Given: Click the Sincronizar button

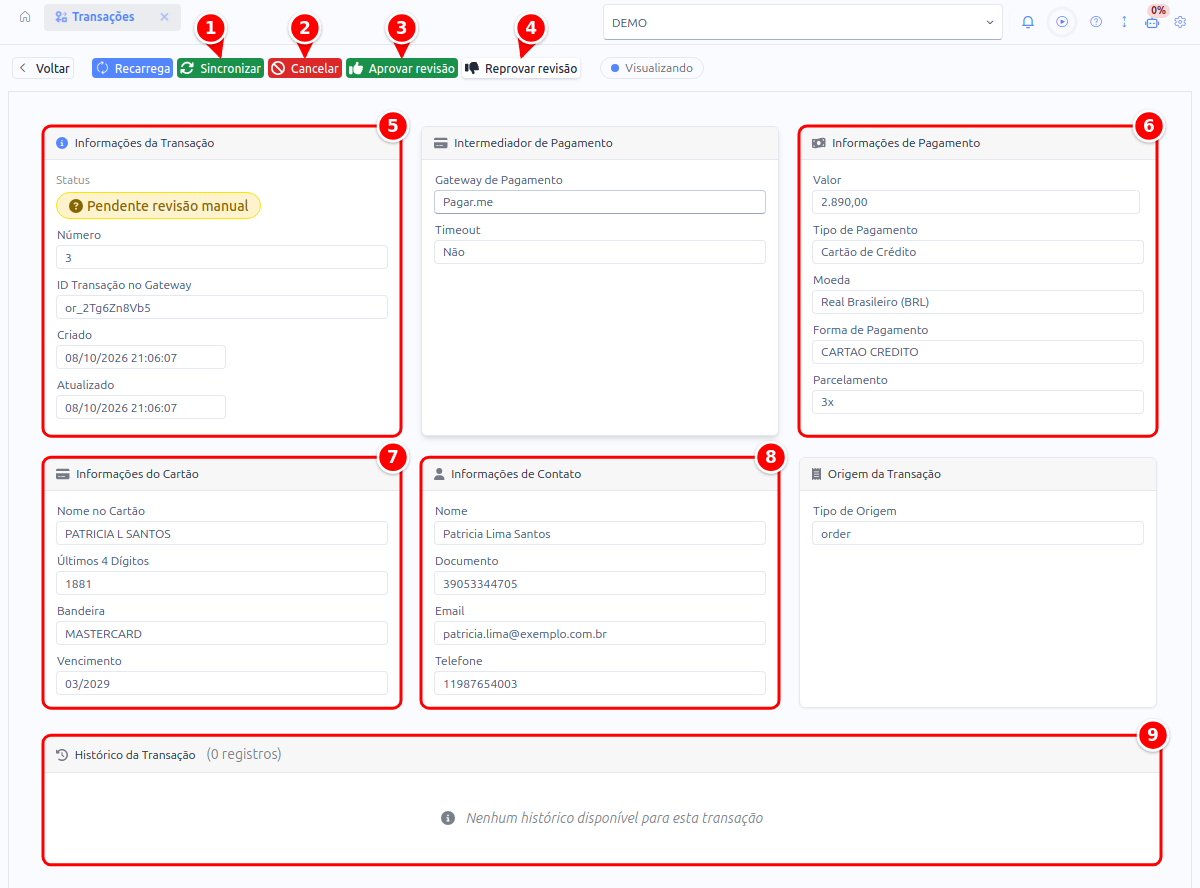Looking at the screenshot, I should [x=221, y=69].
